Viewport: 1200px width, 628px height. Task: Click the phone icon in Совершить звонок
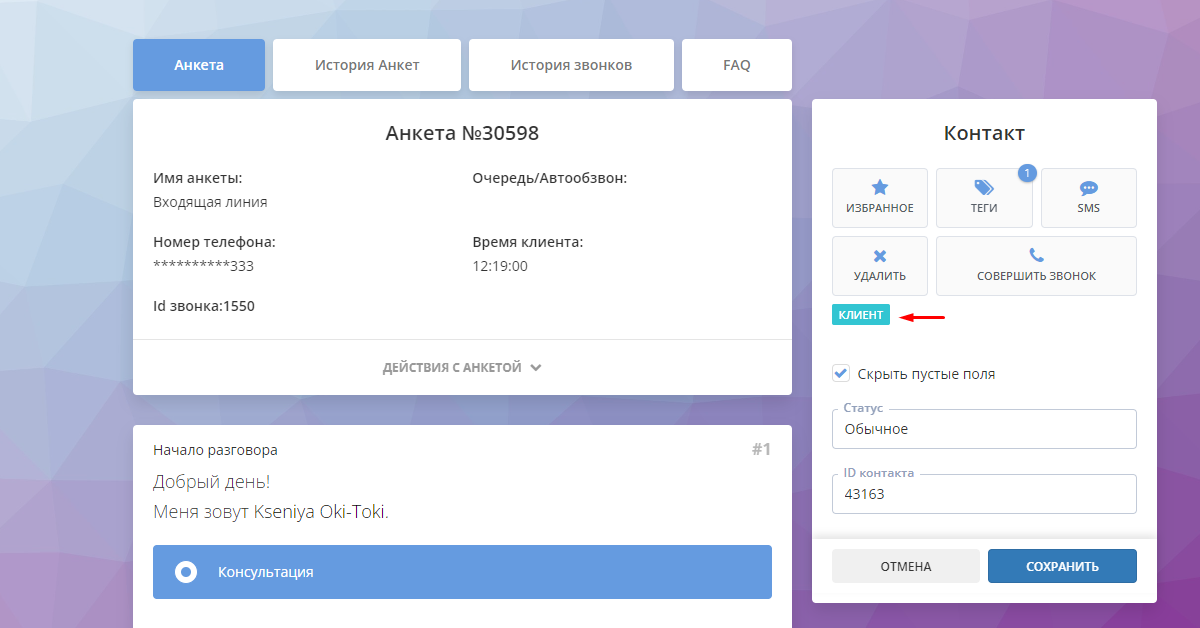coord(1036,255)
